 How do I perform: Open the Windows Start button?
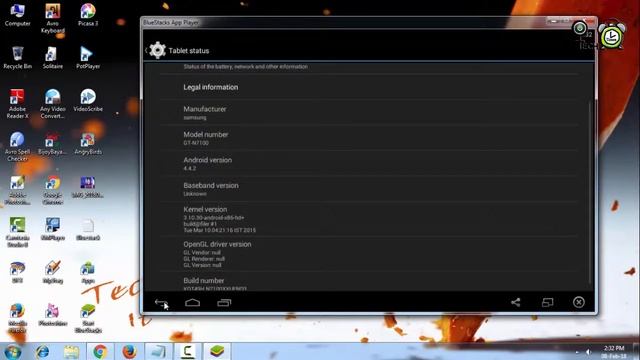pyautogui.click(x=12, y=351)
